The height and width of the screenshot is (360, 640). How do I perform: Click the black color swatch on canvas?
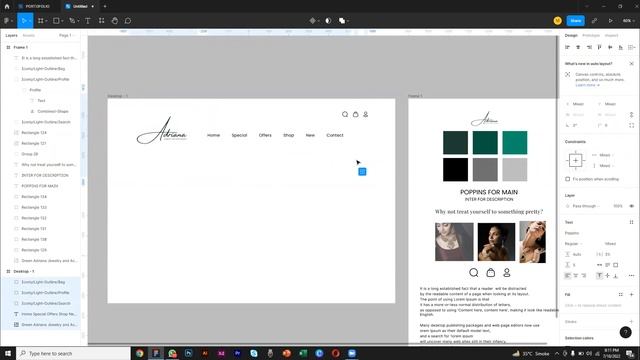click(x=456, y=169)
